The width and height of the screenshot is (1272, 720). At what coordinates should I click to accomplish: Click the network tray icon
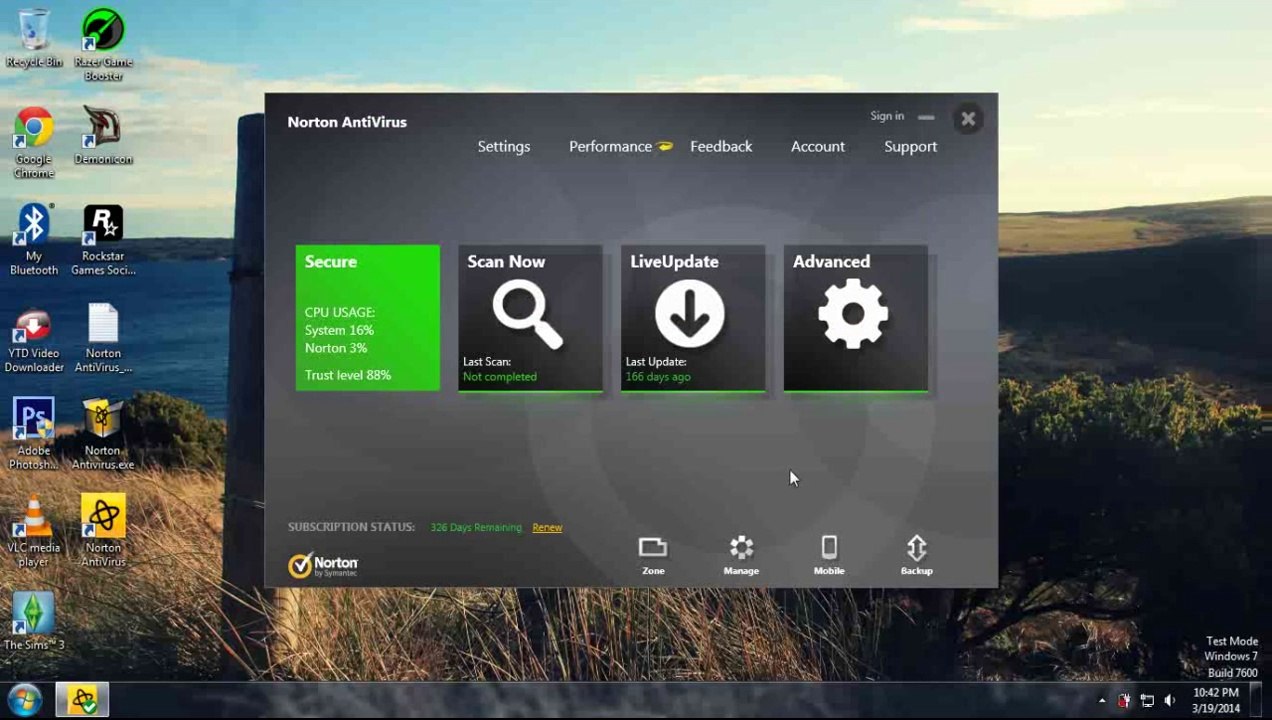tap(1147, 701)
